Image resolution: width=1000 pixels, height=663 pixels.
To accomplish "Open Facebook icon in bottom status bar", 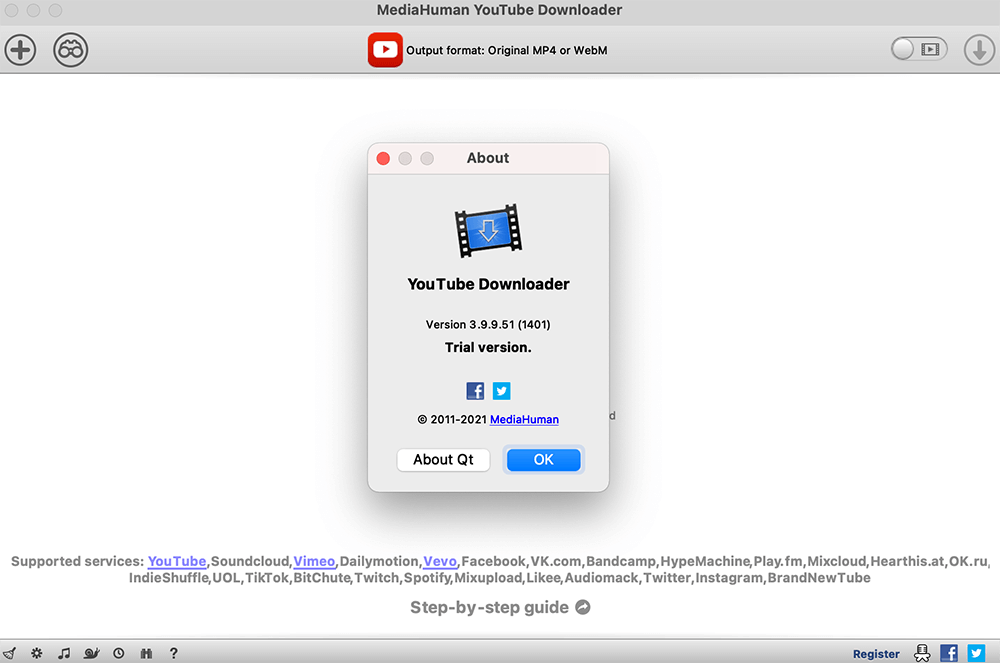I will pyautogui.click(x=949, y=653).
